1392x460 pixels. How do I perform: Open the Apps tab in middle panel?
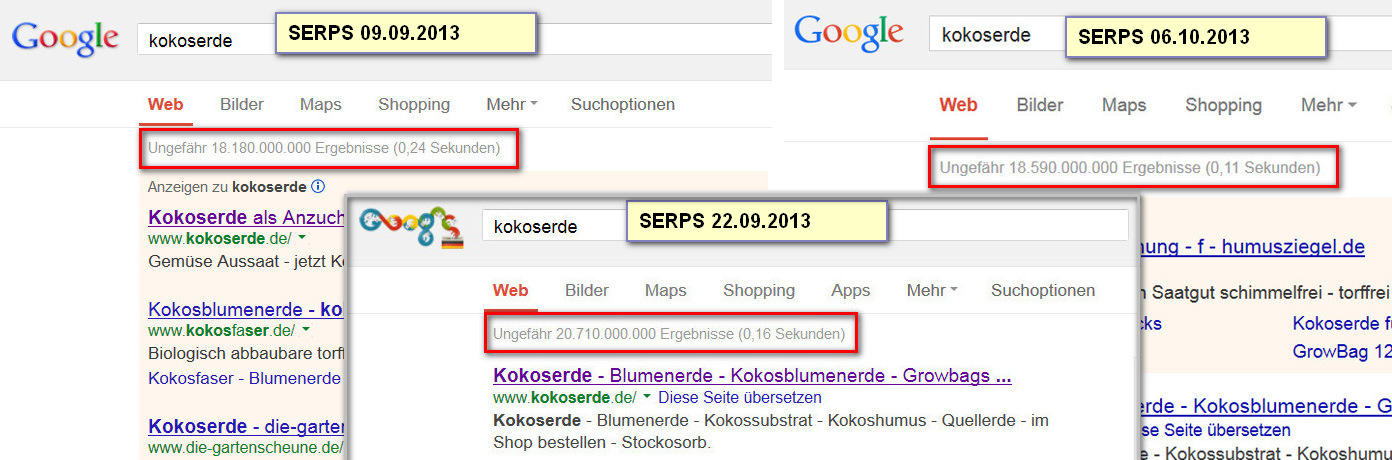tap(851, 291)
